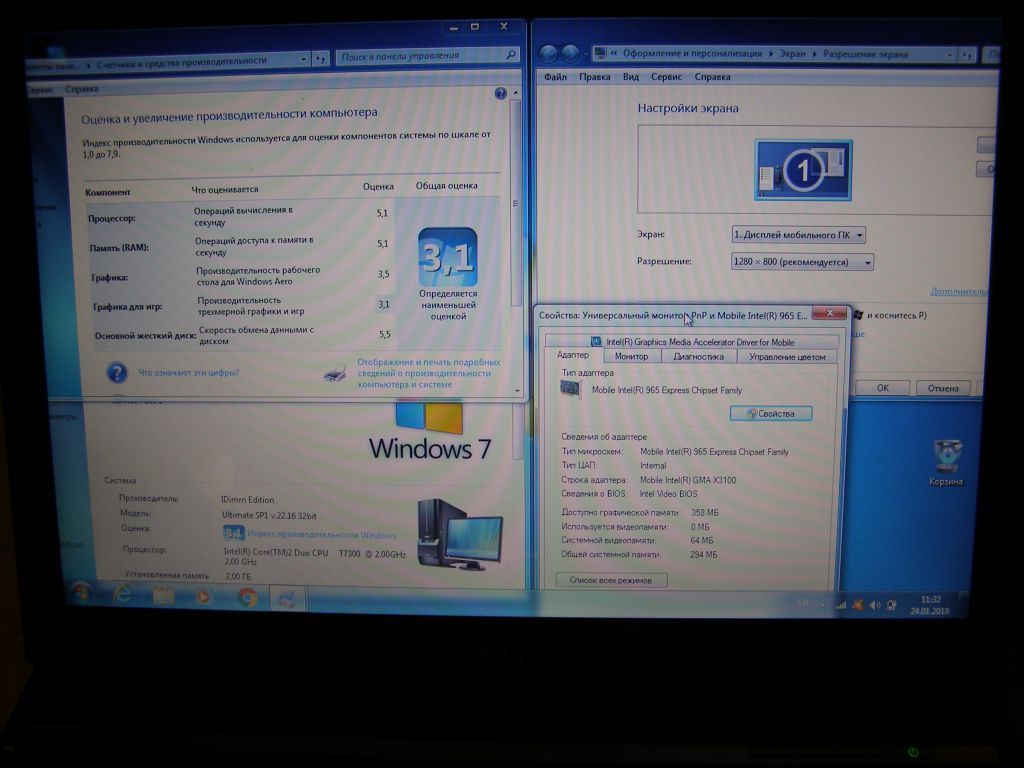This screenshot has width=1024, height=768.
Task: Open the Экран display dropdown
Action: (x=798, y=234)
